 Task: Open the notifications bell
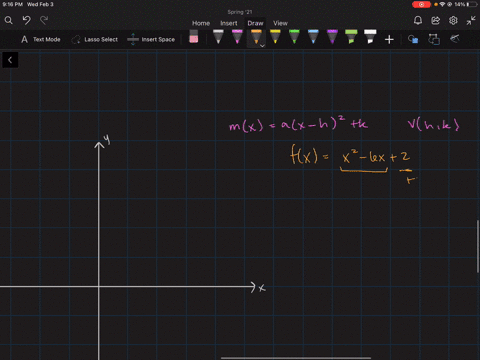coord(418,21)
